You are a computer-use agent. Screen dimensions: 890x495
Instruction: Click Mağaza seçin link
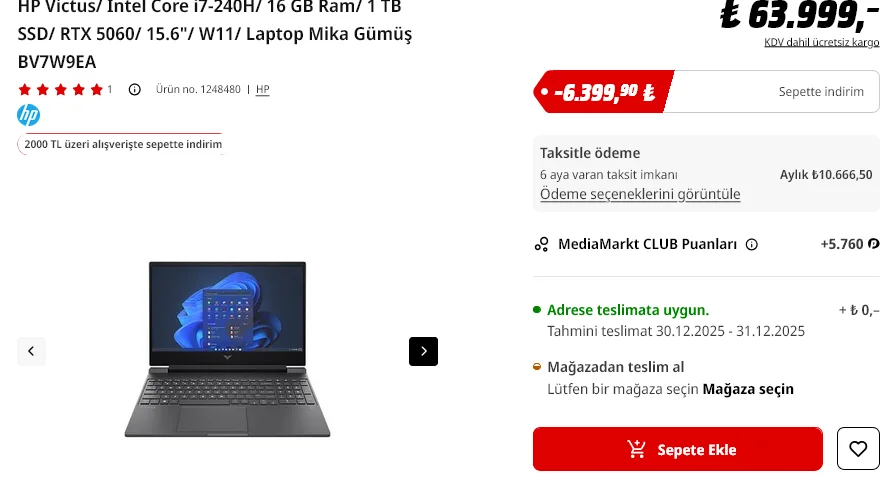point(748,389)
